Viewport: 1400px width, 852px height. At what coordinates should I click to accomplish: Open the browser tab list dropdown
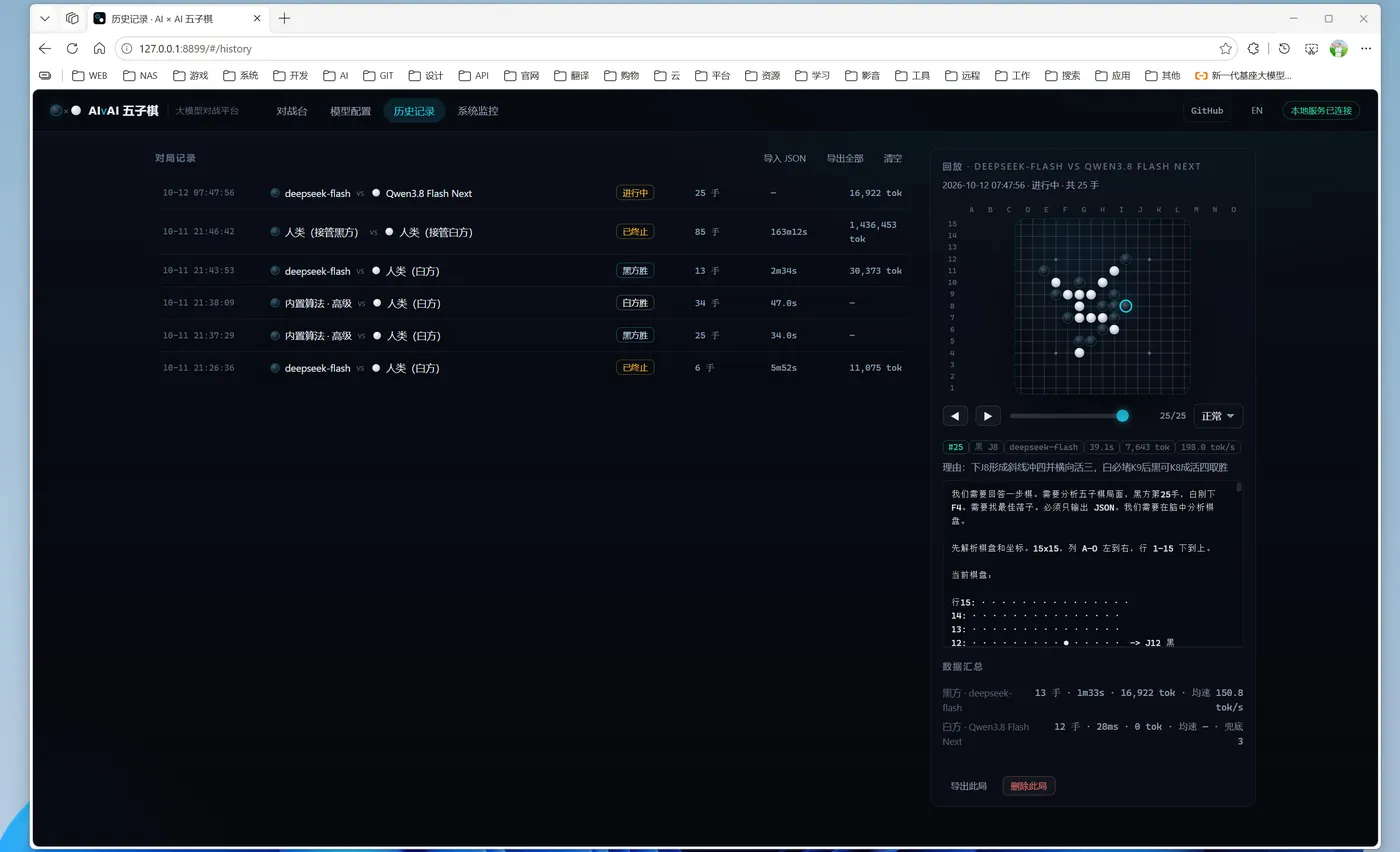pyautogui.click(x=45, y=18)
